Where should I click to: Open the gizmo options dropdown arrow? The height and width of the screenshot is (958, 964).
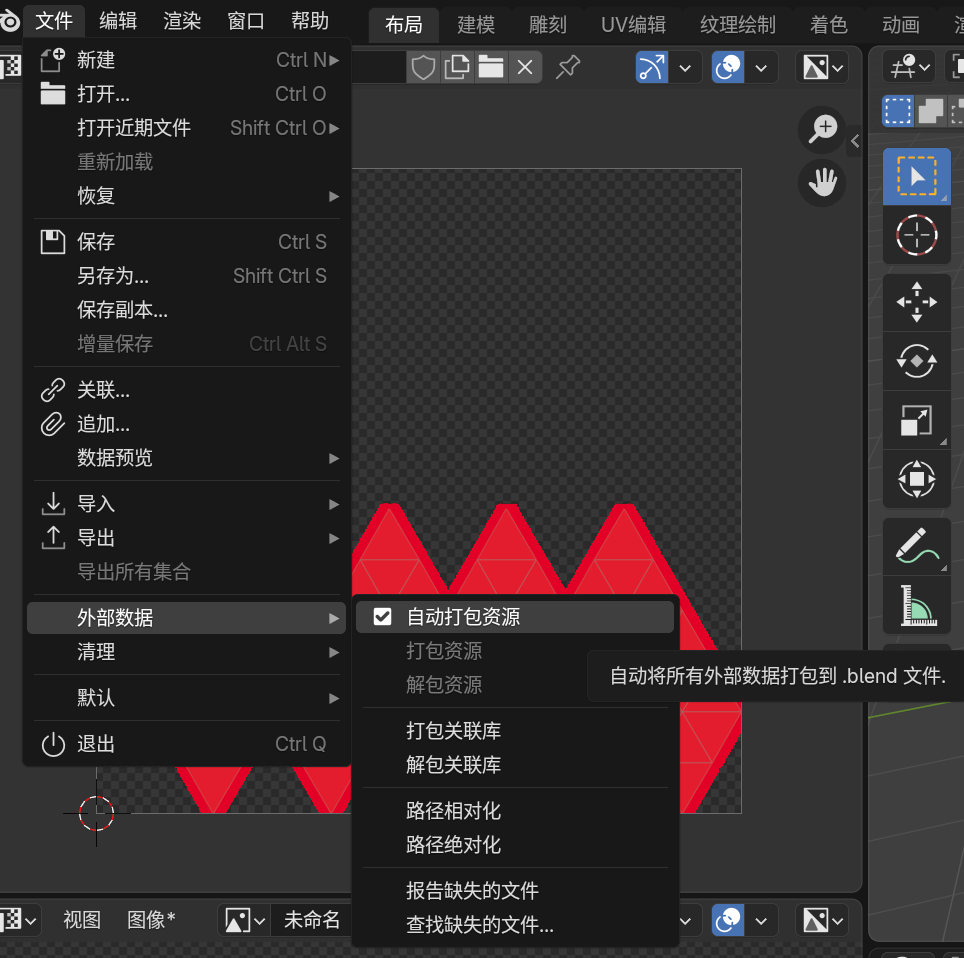tap(685, 67)
